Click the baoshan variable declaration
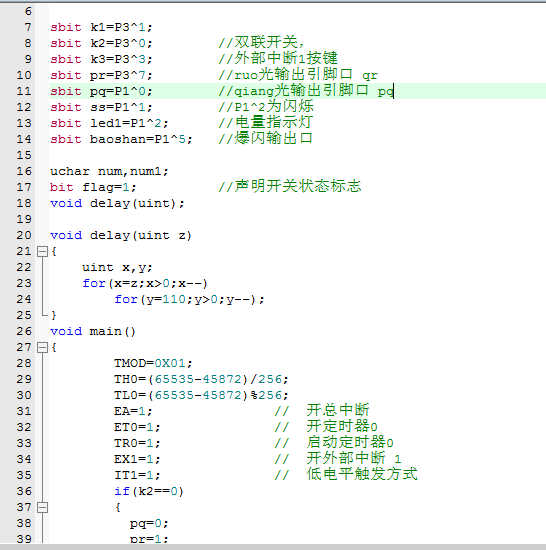Viewport: 546px width, 550px height. click(121, 139)
